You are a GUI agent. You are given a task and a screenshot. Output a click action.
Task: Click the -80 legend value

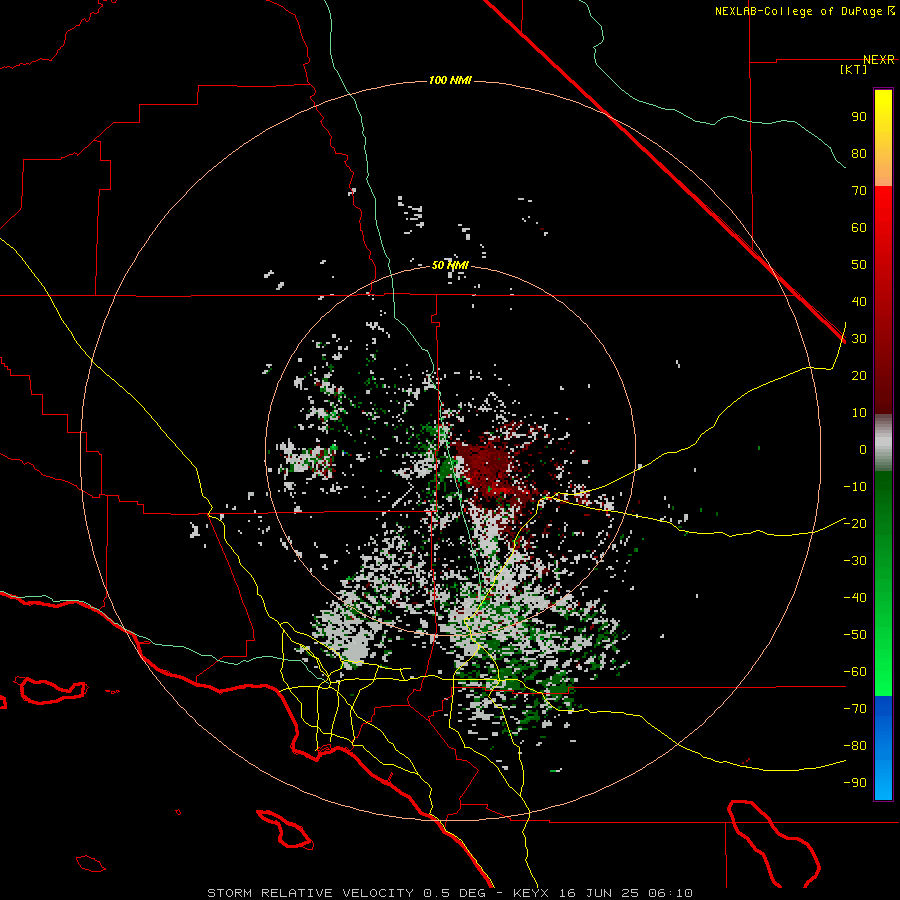tap(855, 746)
